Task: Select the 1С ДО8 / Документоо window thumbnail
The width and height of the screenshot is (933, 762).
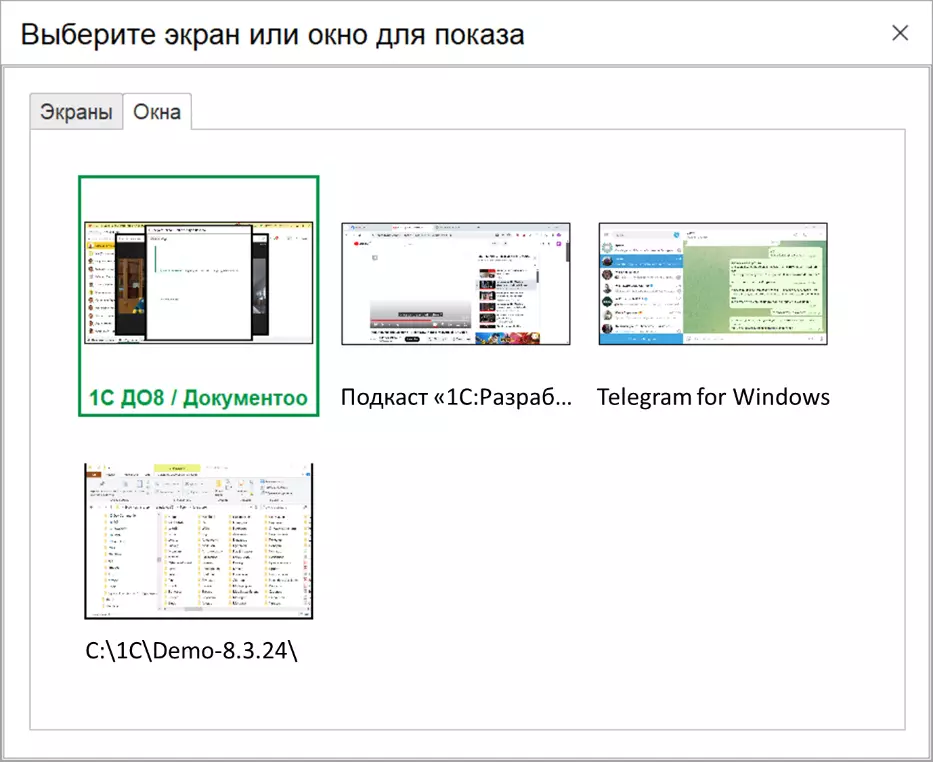Action: coord(199,283)
